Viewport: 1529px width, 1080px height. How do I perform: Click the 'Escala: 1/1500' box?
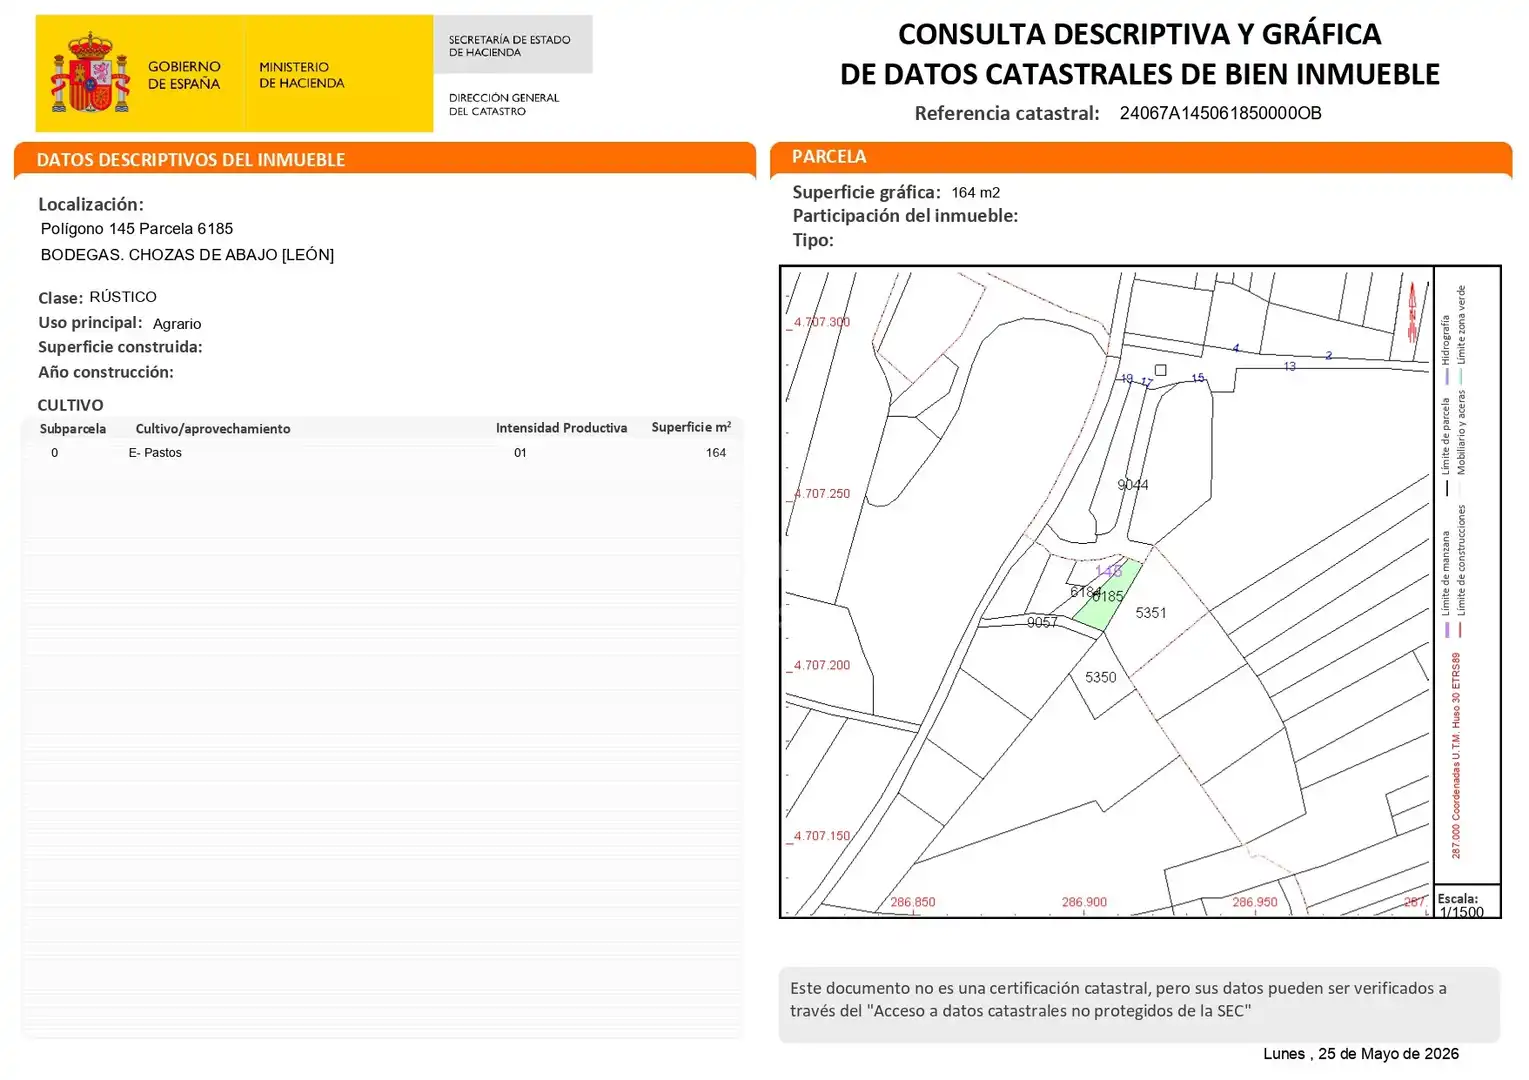1467,903
